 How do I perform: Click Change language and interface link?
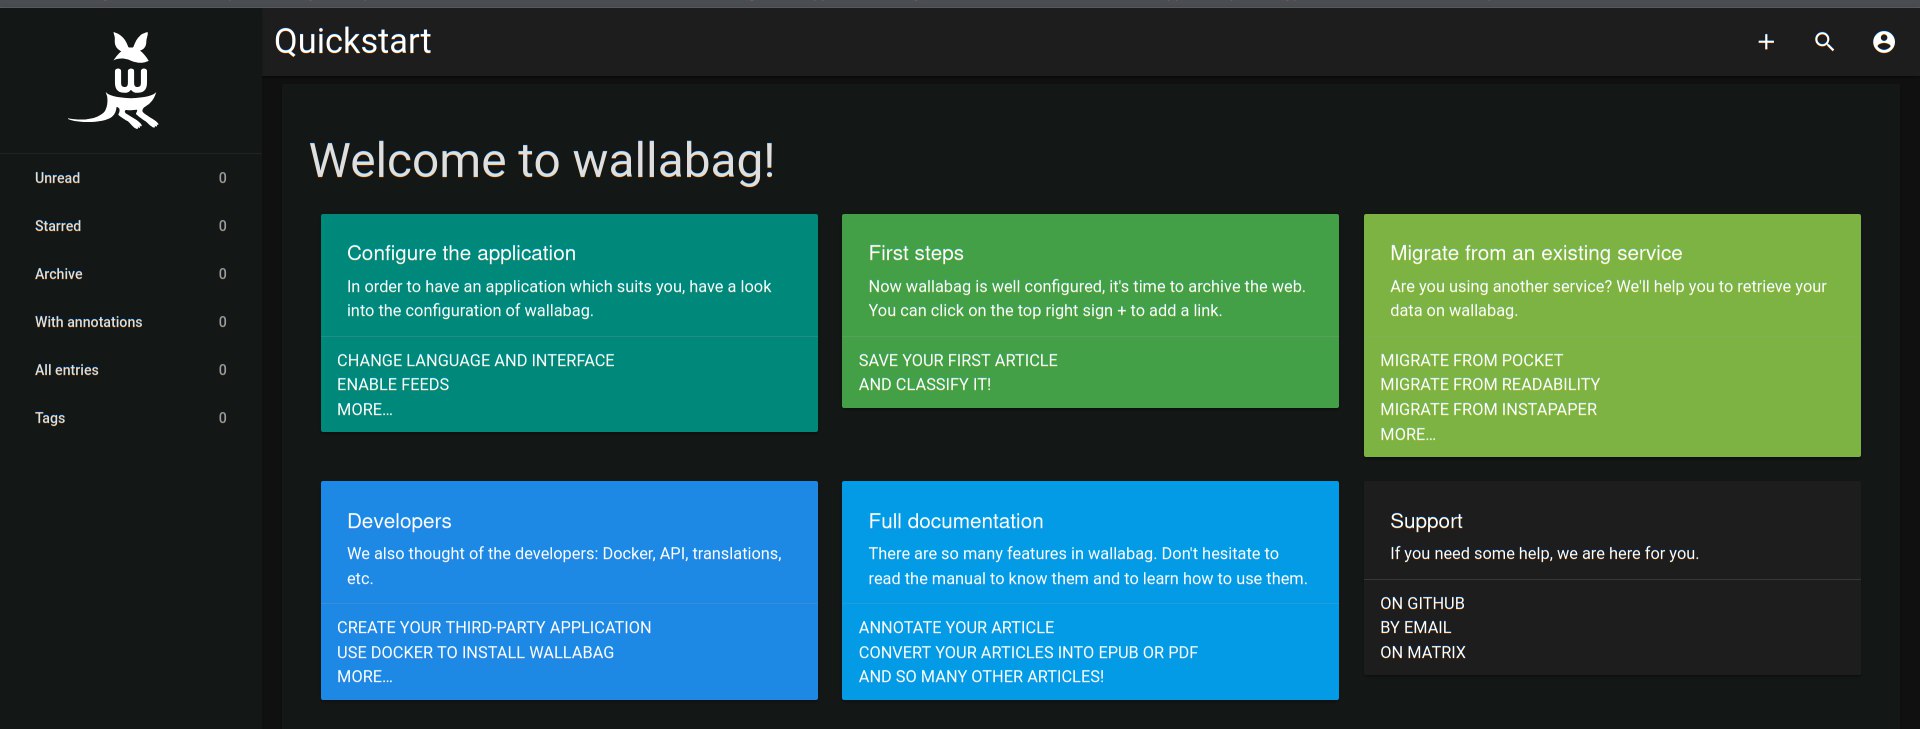(476, 360)
